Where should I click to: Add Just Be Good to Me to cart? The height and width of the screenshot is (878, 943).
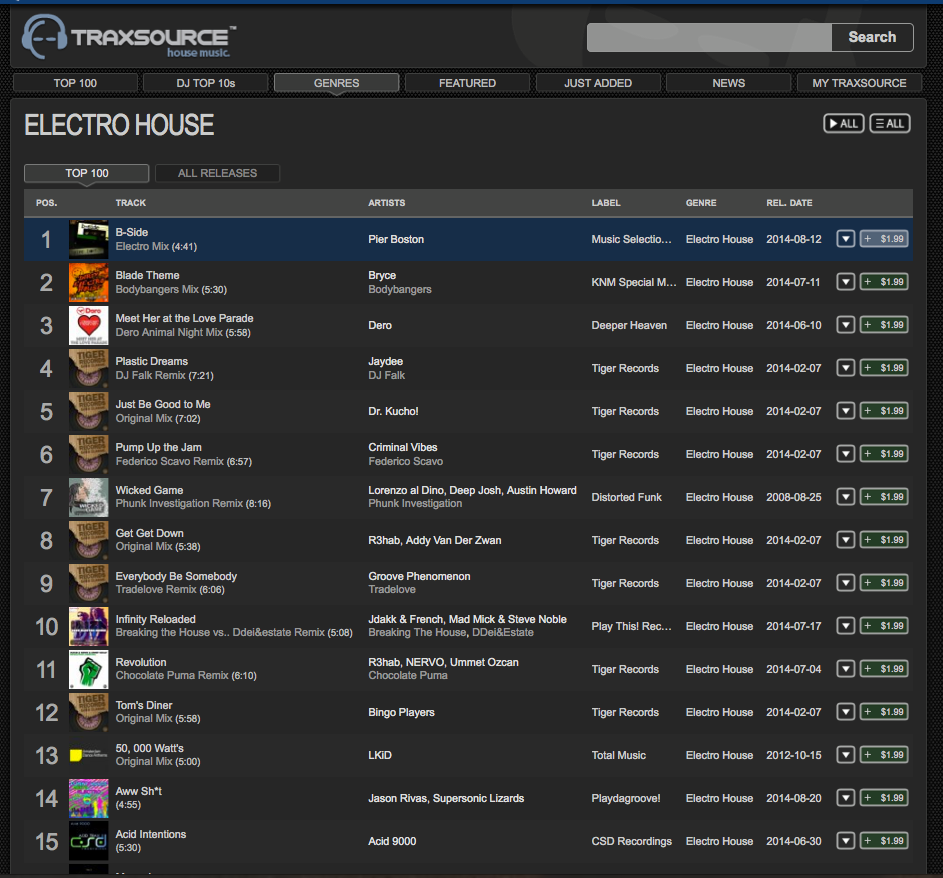pyautogui.click(x=883, y=411)
